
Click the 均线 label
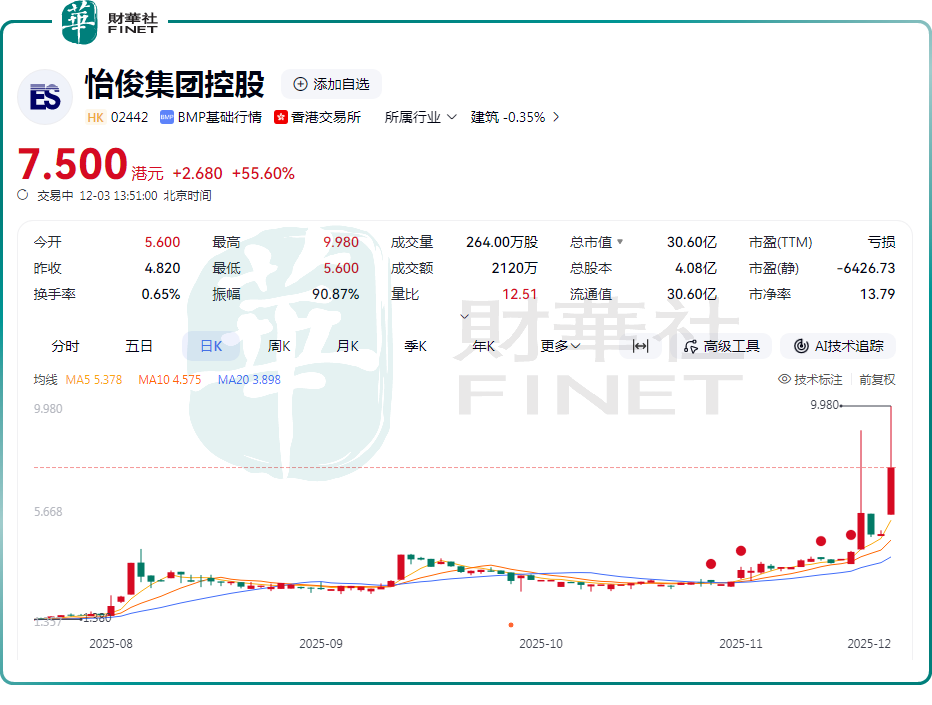point(45,379)
